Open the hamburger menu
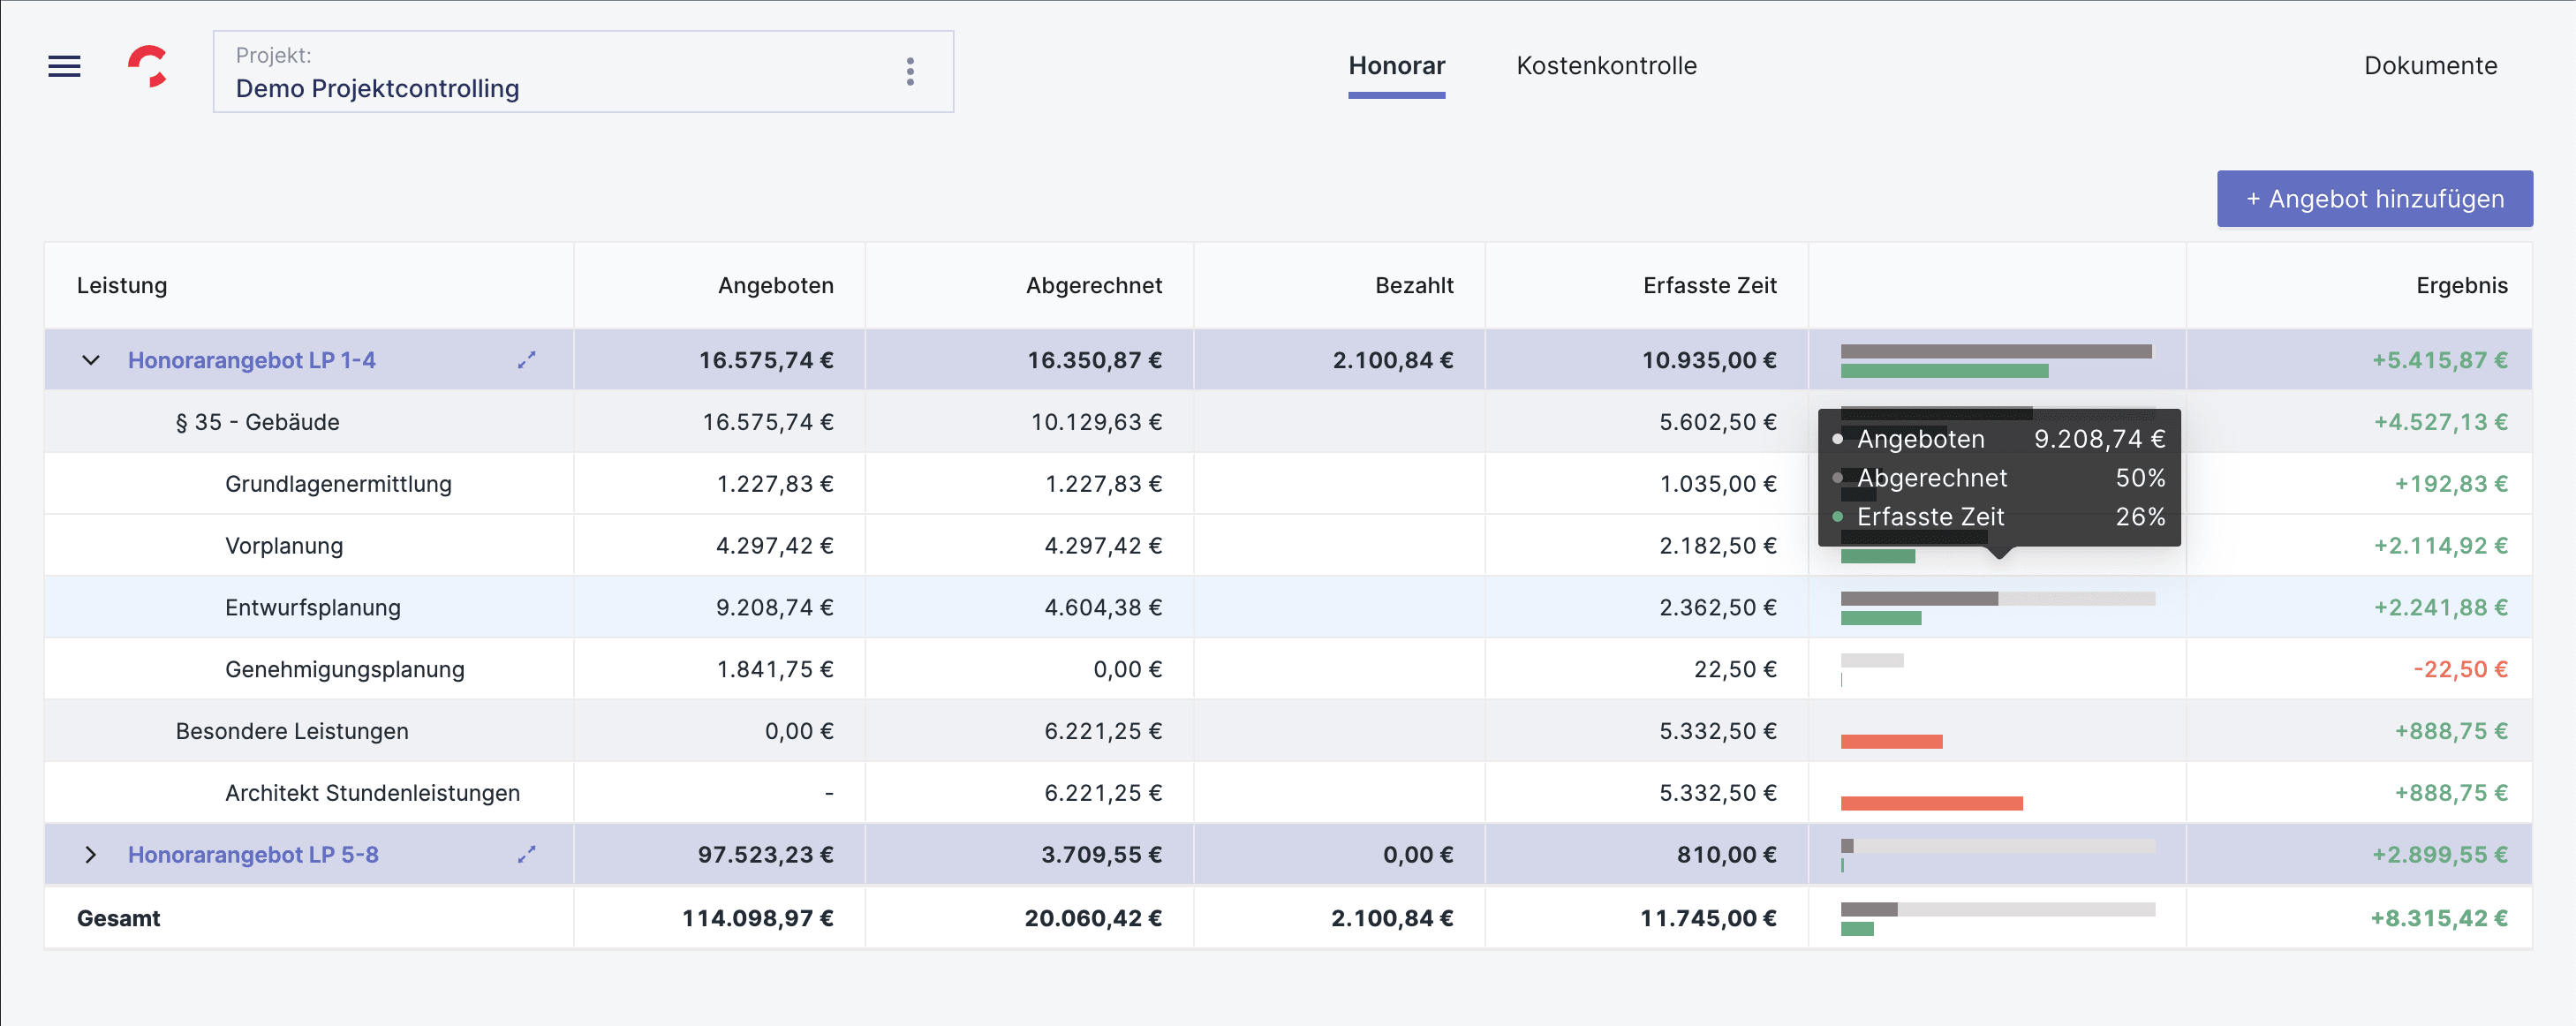Image resolution: width=2576 pixels, height=1026 pixels. pyautogui.click(x=64, y=67)
